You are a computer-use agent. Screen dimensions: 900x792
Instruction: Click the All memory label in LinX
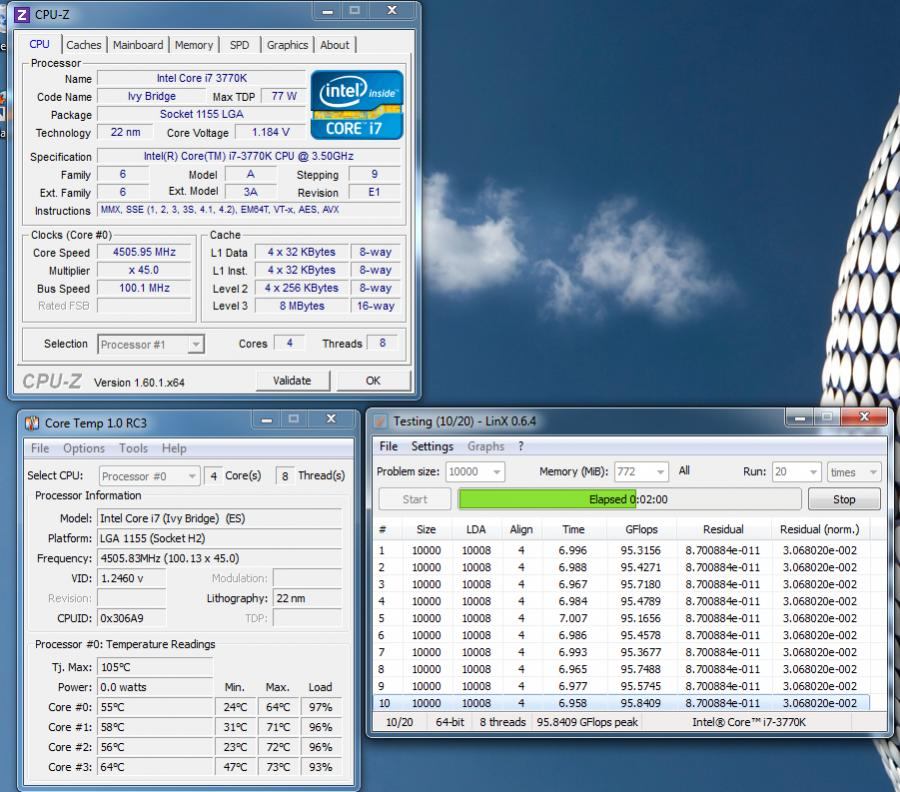(x=684, y=471)
